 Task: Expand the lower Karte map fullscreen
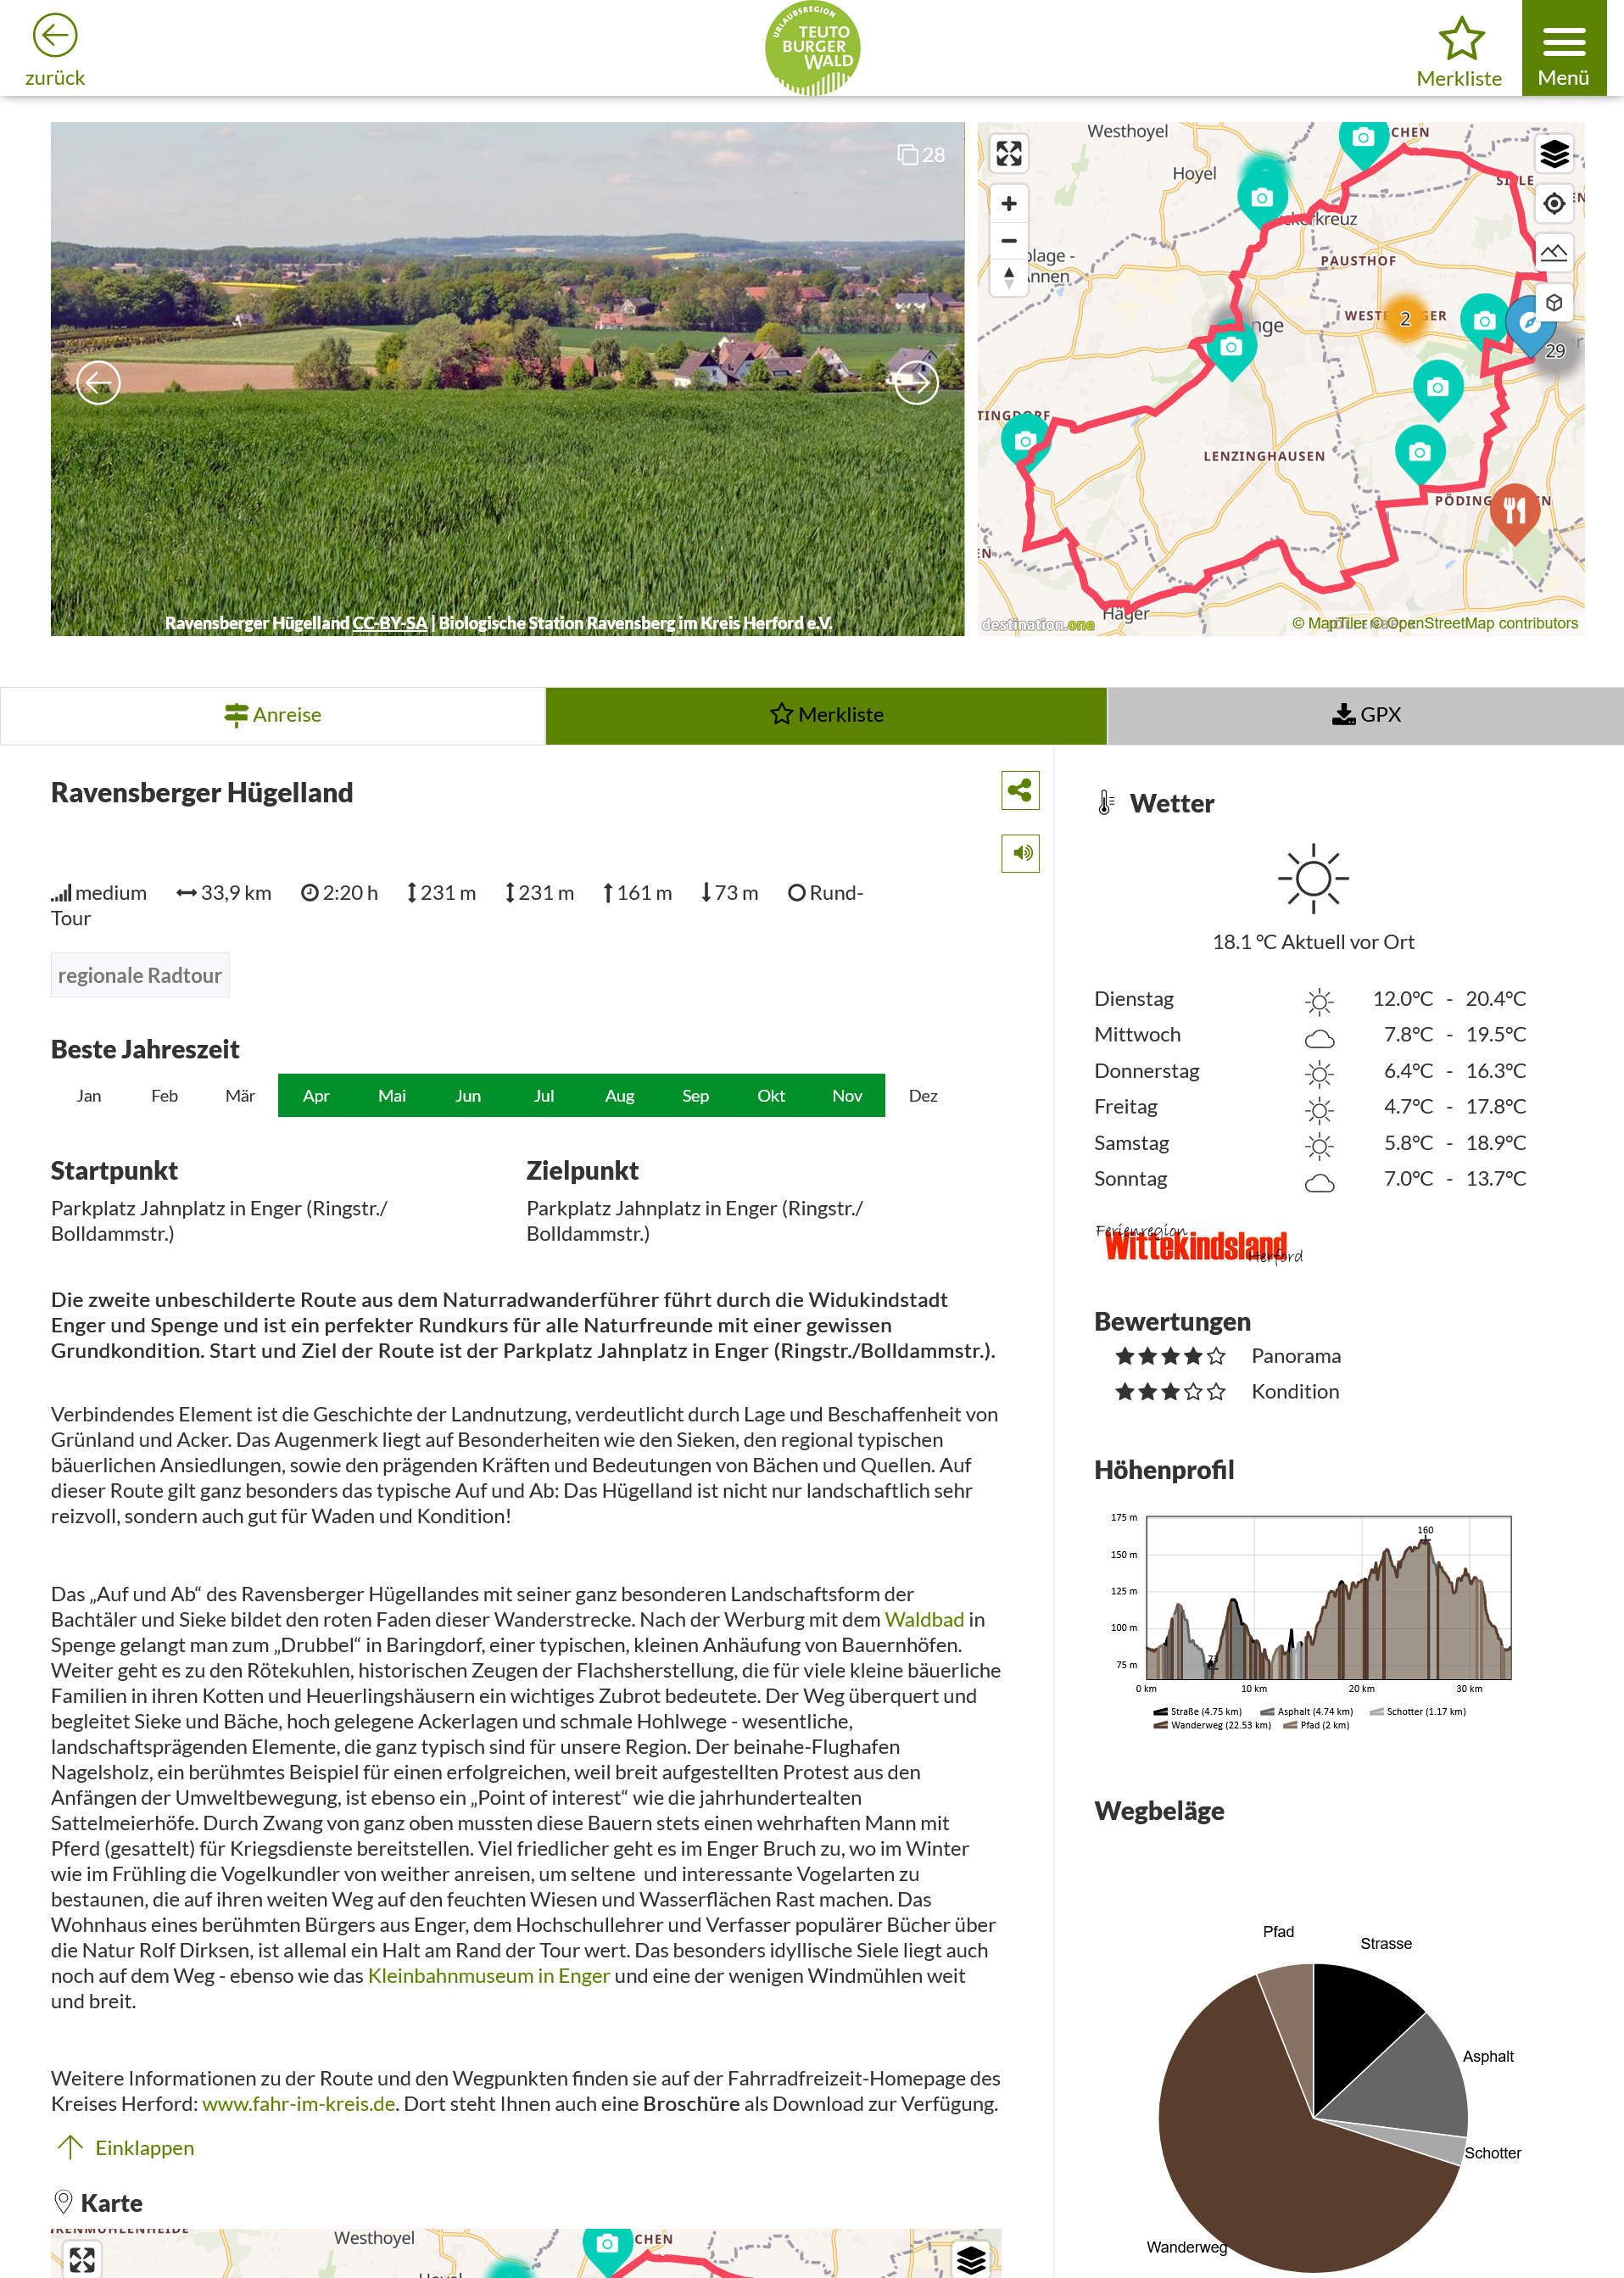pyautogui.click(x=82, y=2259)
